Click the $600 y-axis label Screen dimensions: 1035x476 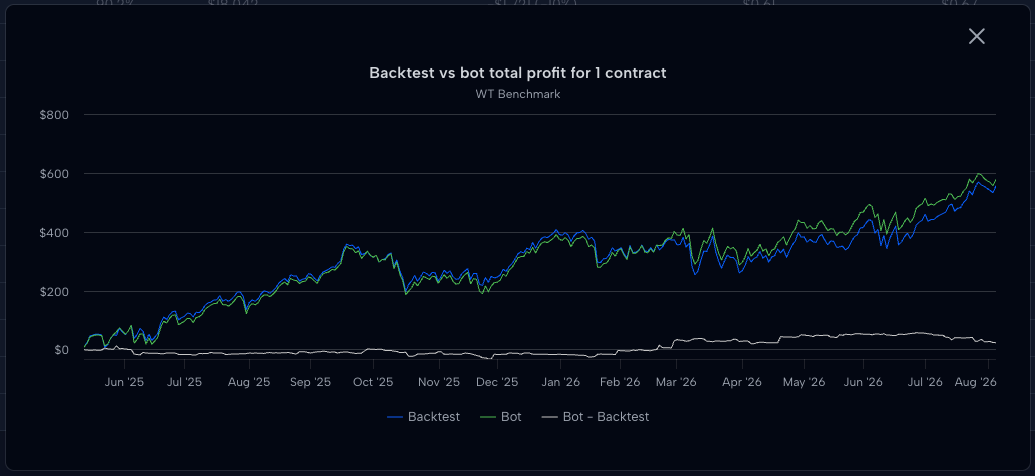pyautogui.click(x=54, y=174)
